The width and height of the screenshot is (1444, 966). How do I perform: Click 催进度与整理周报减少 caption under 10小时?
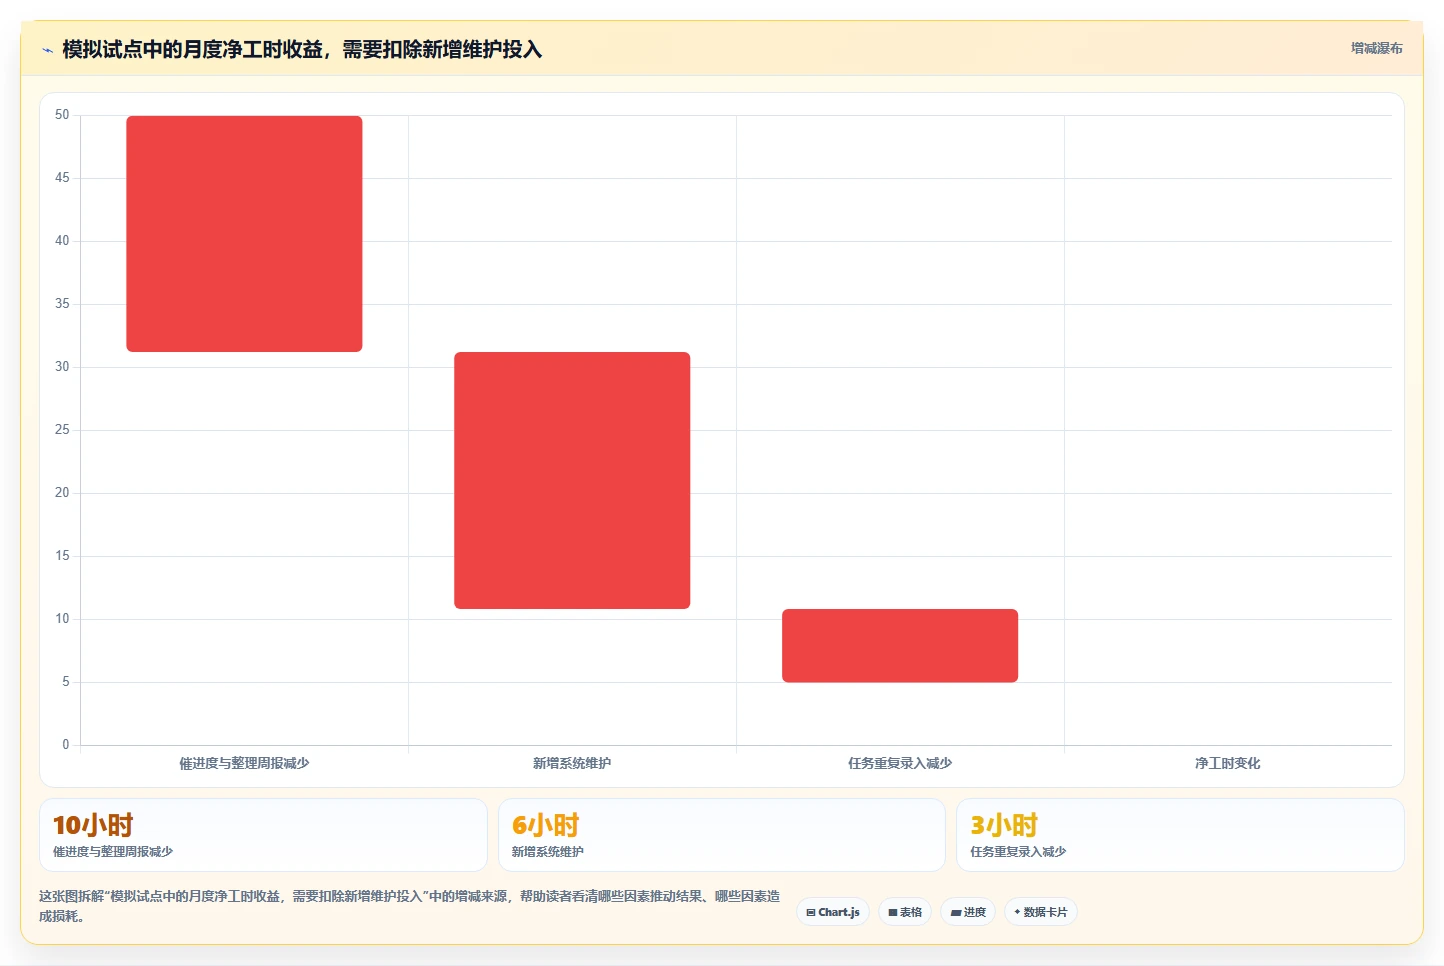pyautogui.click(x=113, y=852)
